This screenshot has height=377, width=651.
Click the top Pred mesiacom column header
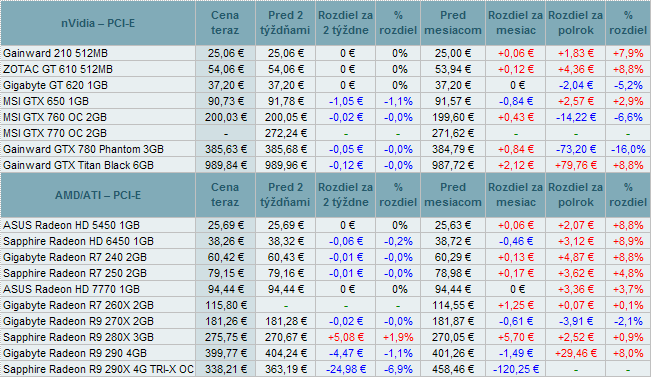coord(453,23)
